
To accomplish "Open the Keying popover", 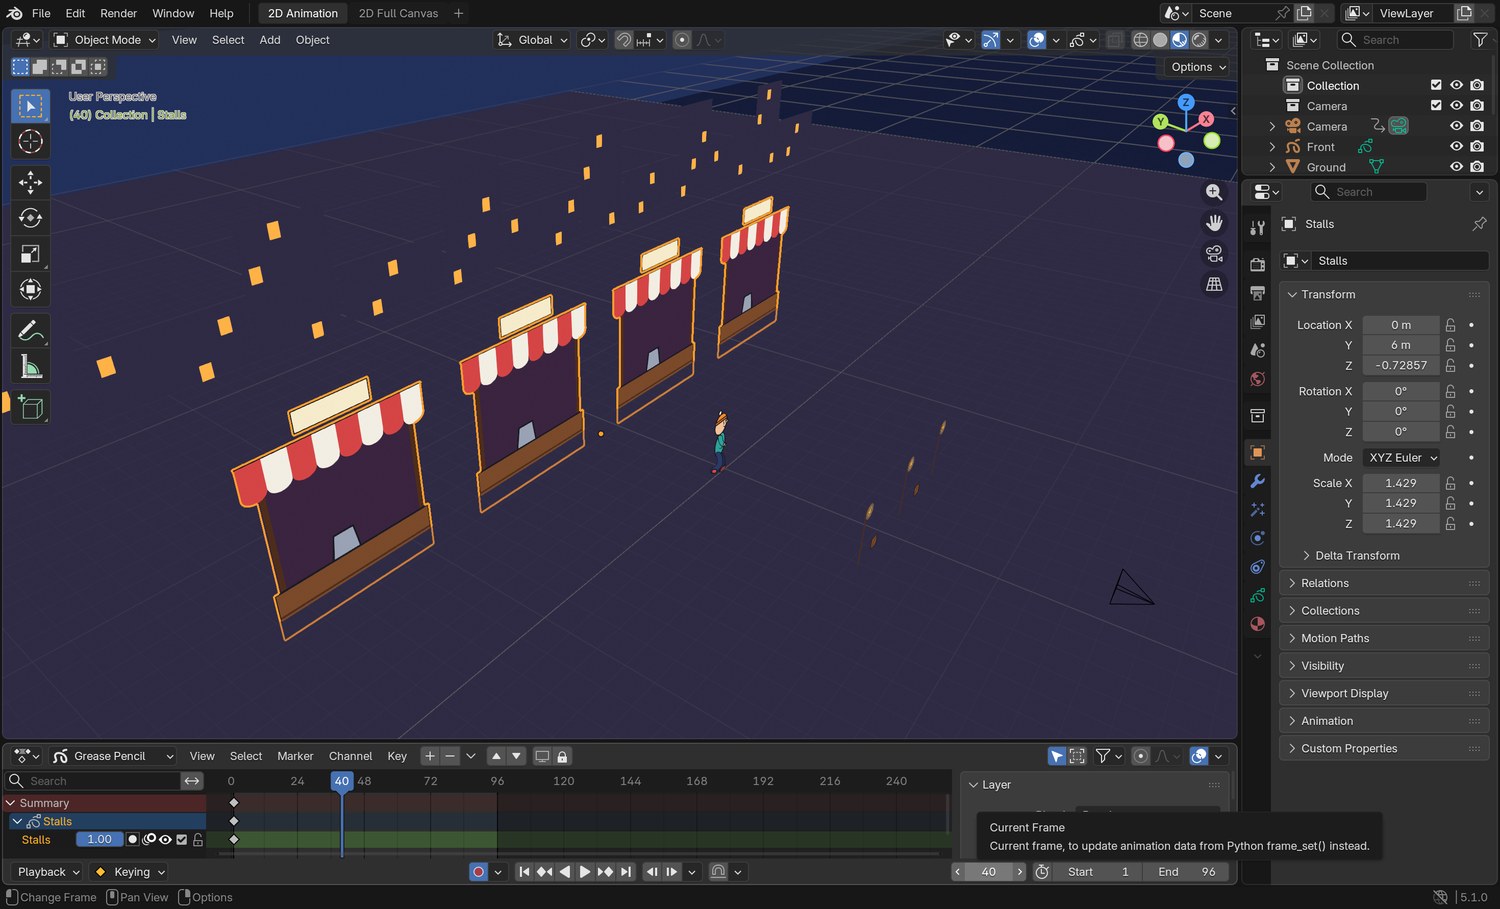I will click(129, 872).
